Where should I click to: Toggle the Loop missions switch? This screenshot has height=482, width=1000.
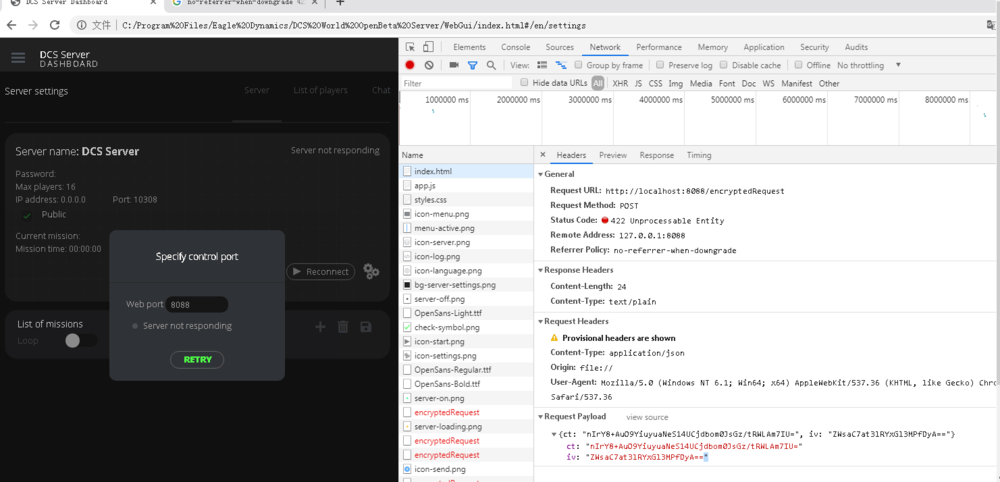(79, 341)
